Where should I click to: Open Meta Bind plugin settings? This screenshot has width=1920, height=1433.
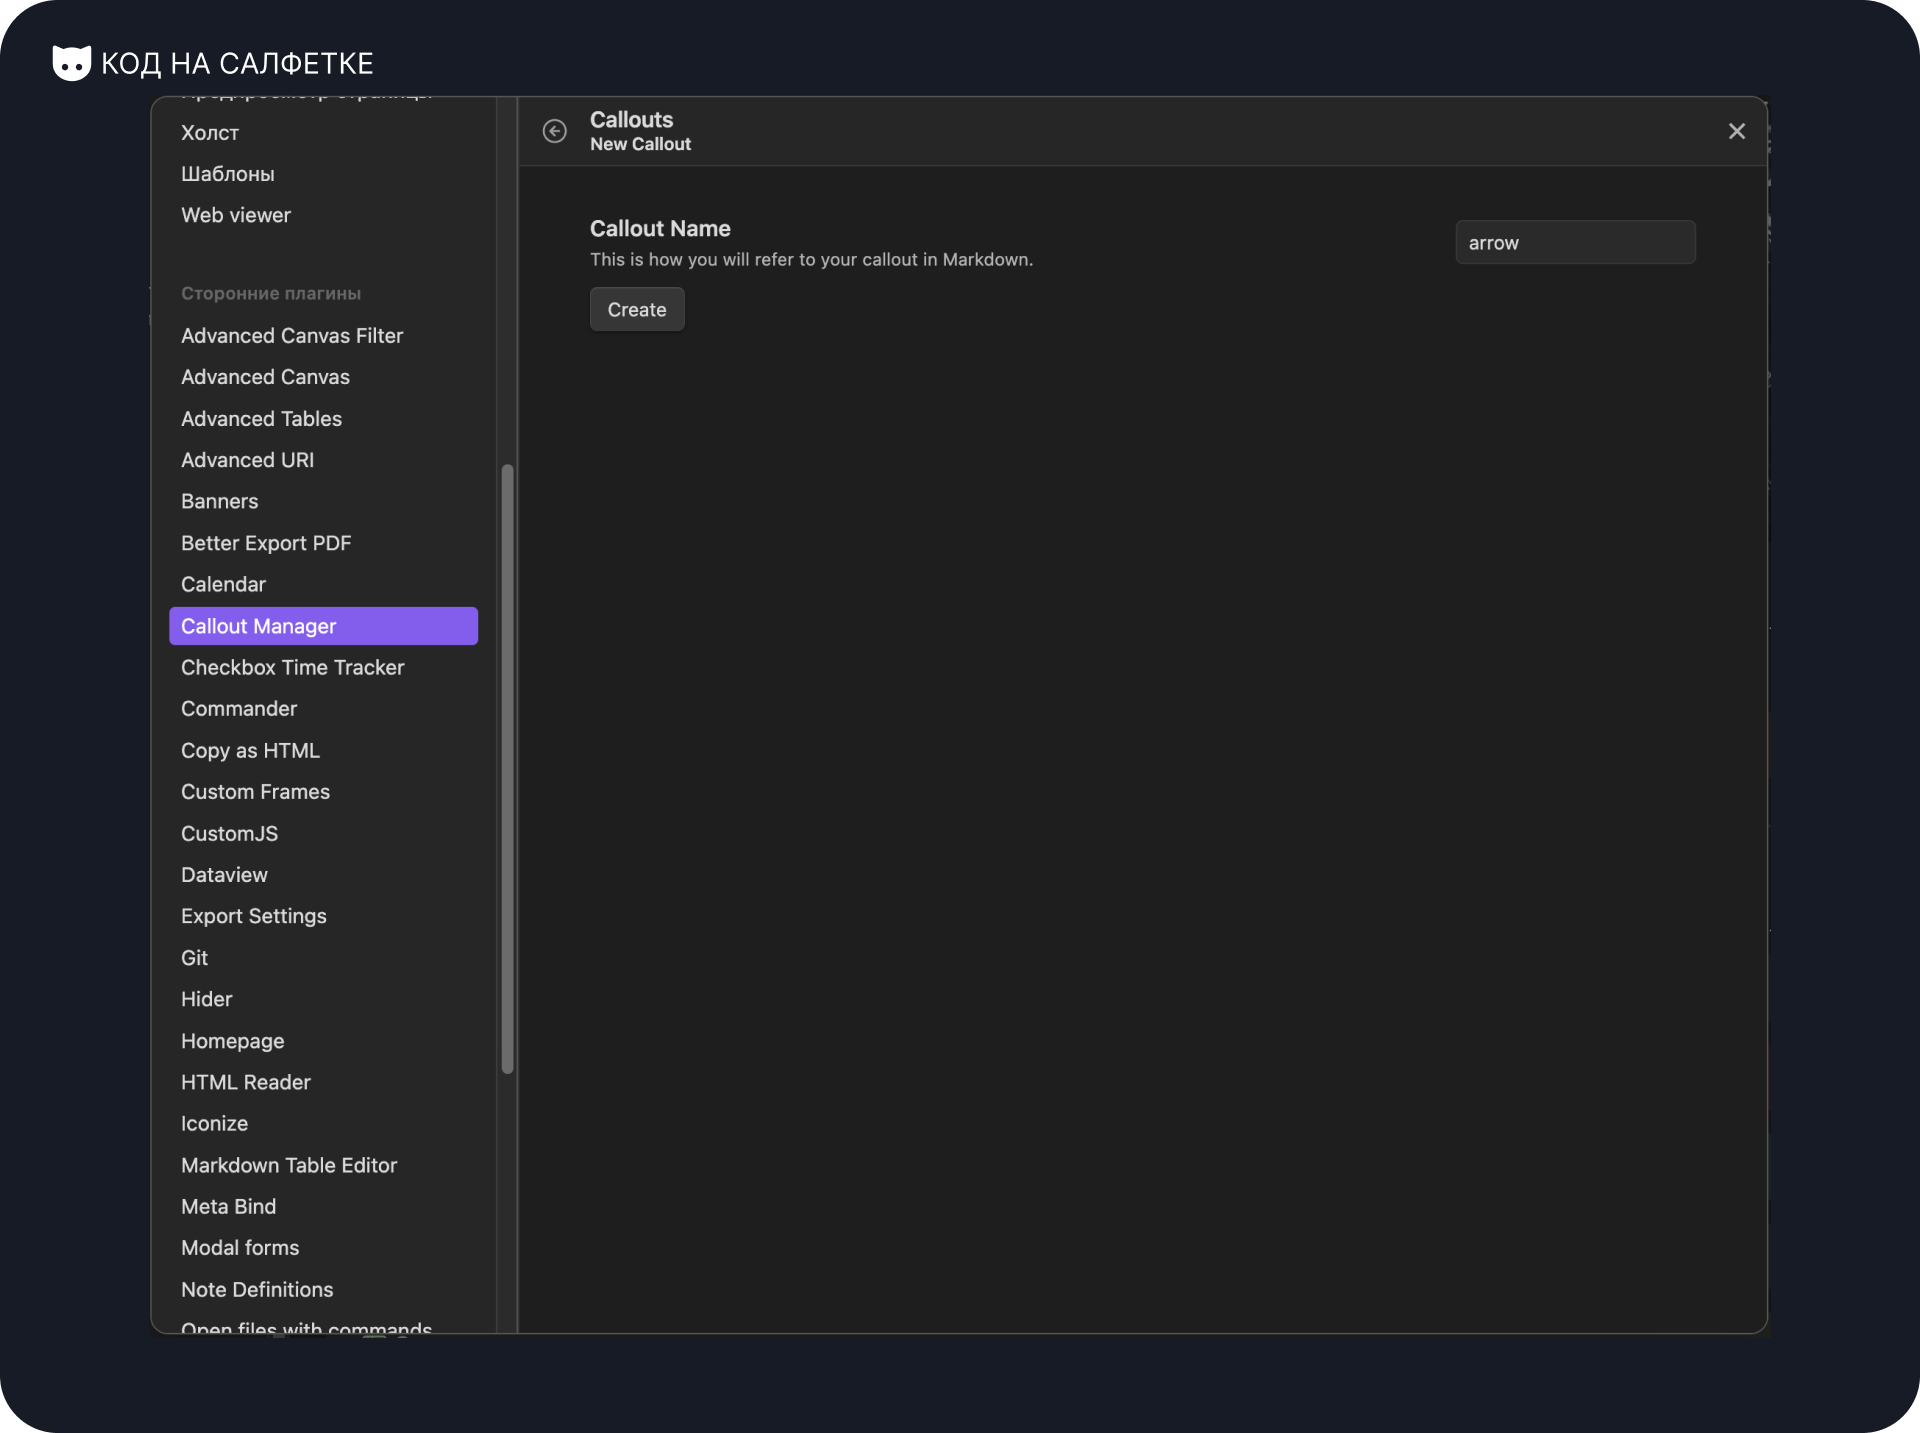pyautogui.click(x=228, y=1206)
